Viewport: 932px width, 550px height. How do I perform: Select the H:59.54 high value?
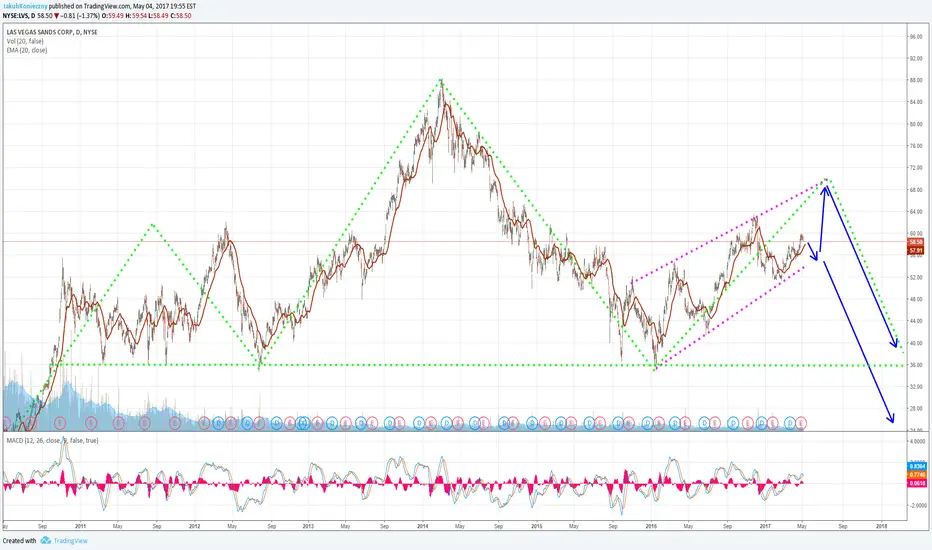click(x=137, y=15)
